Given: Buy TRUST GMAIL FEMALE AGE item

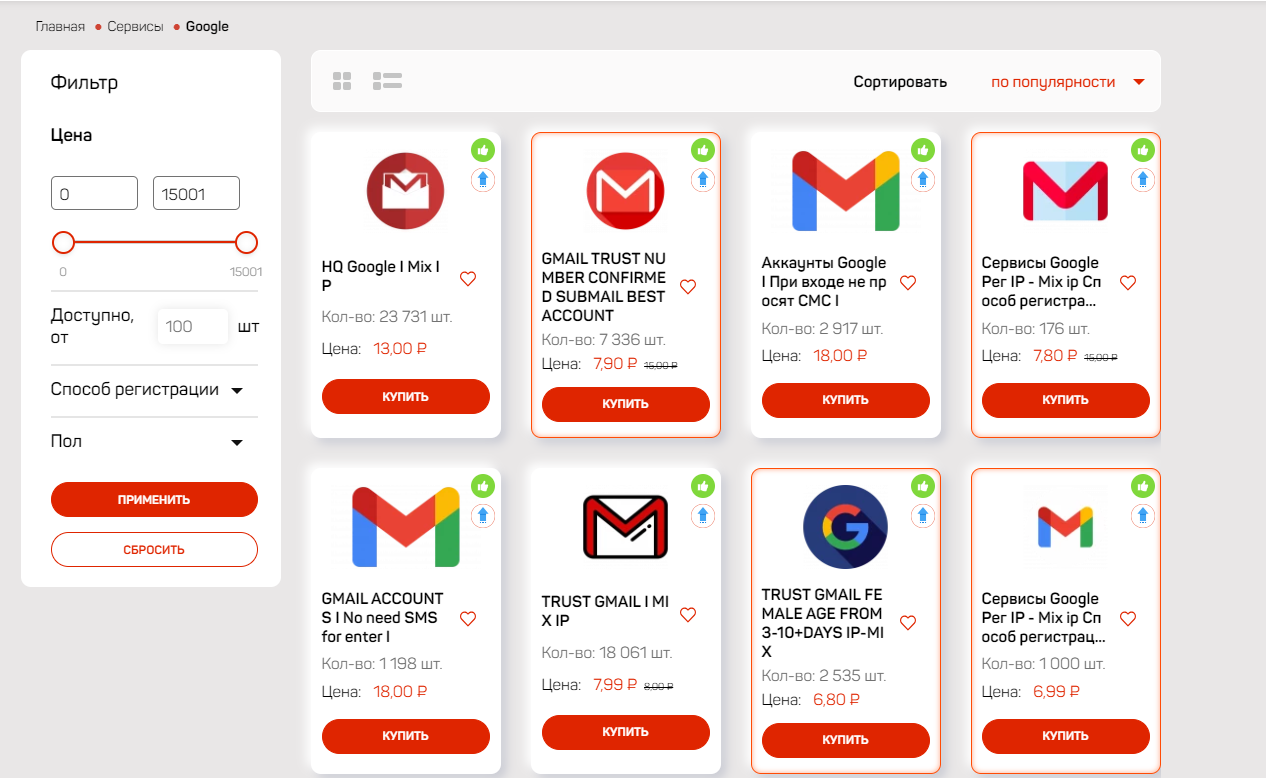Looking at the screenshot, I should click(x=846, y=741).
